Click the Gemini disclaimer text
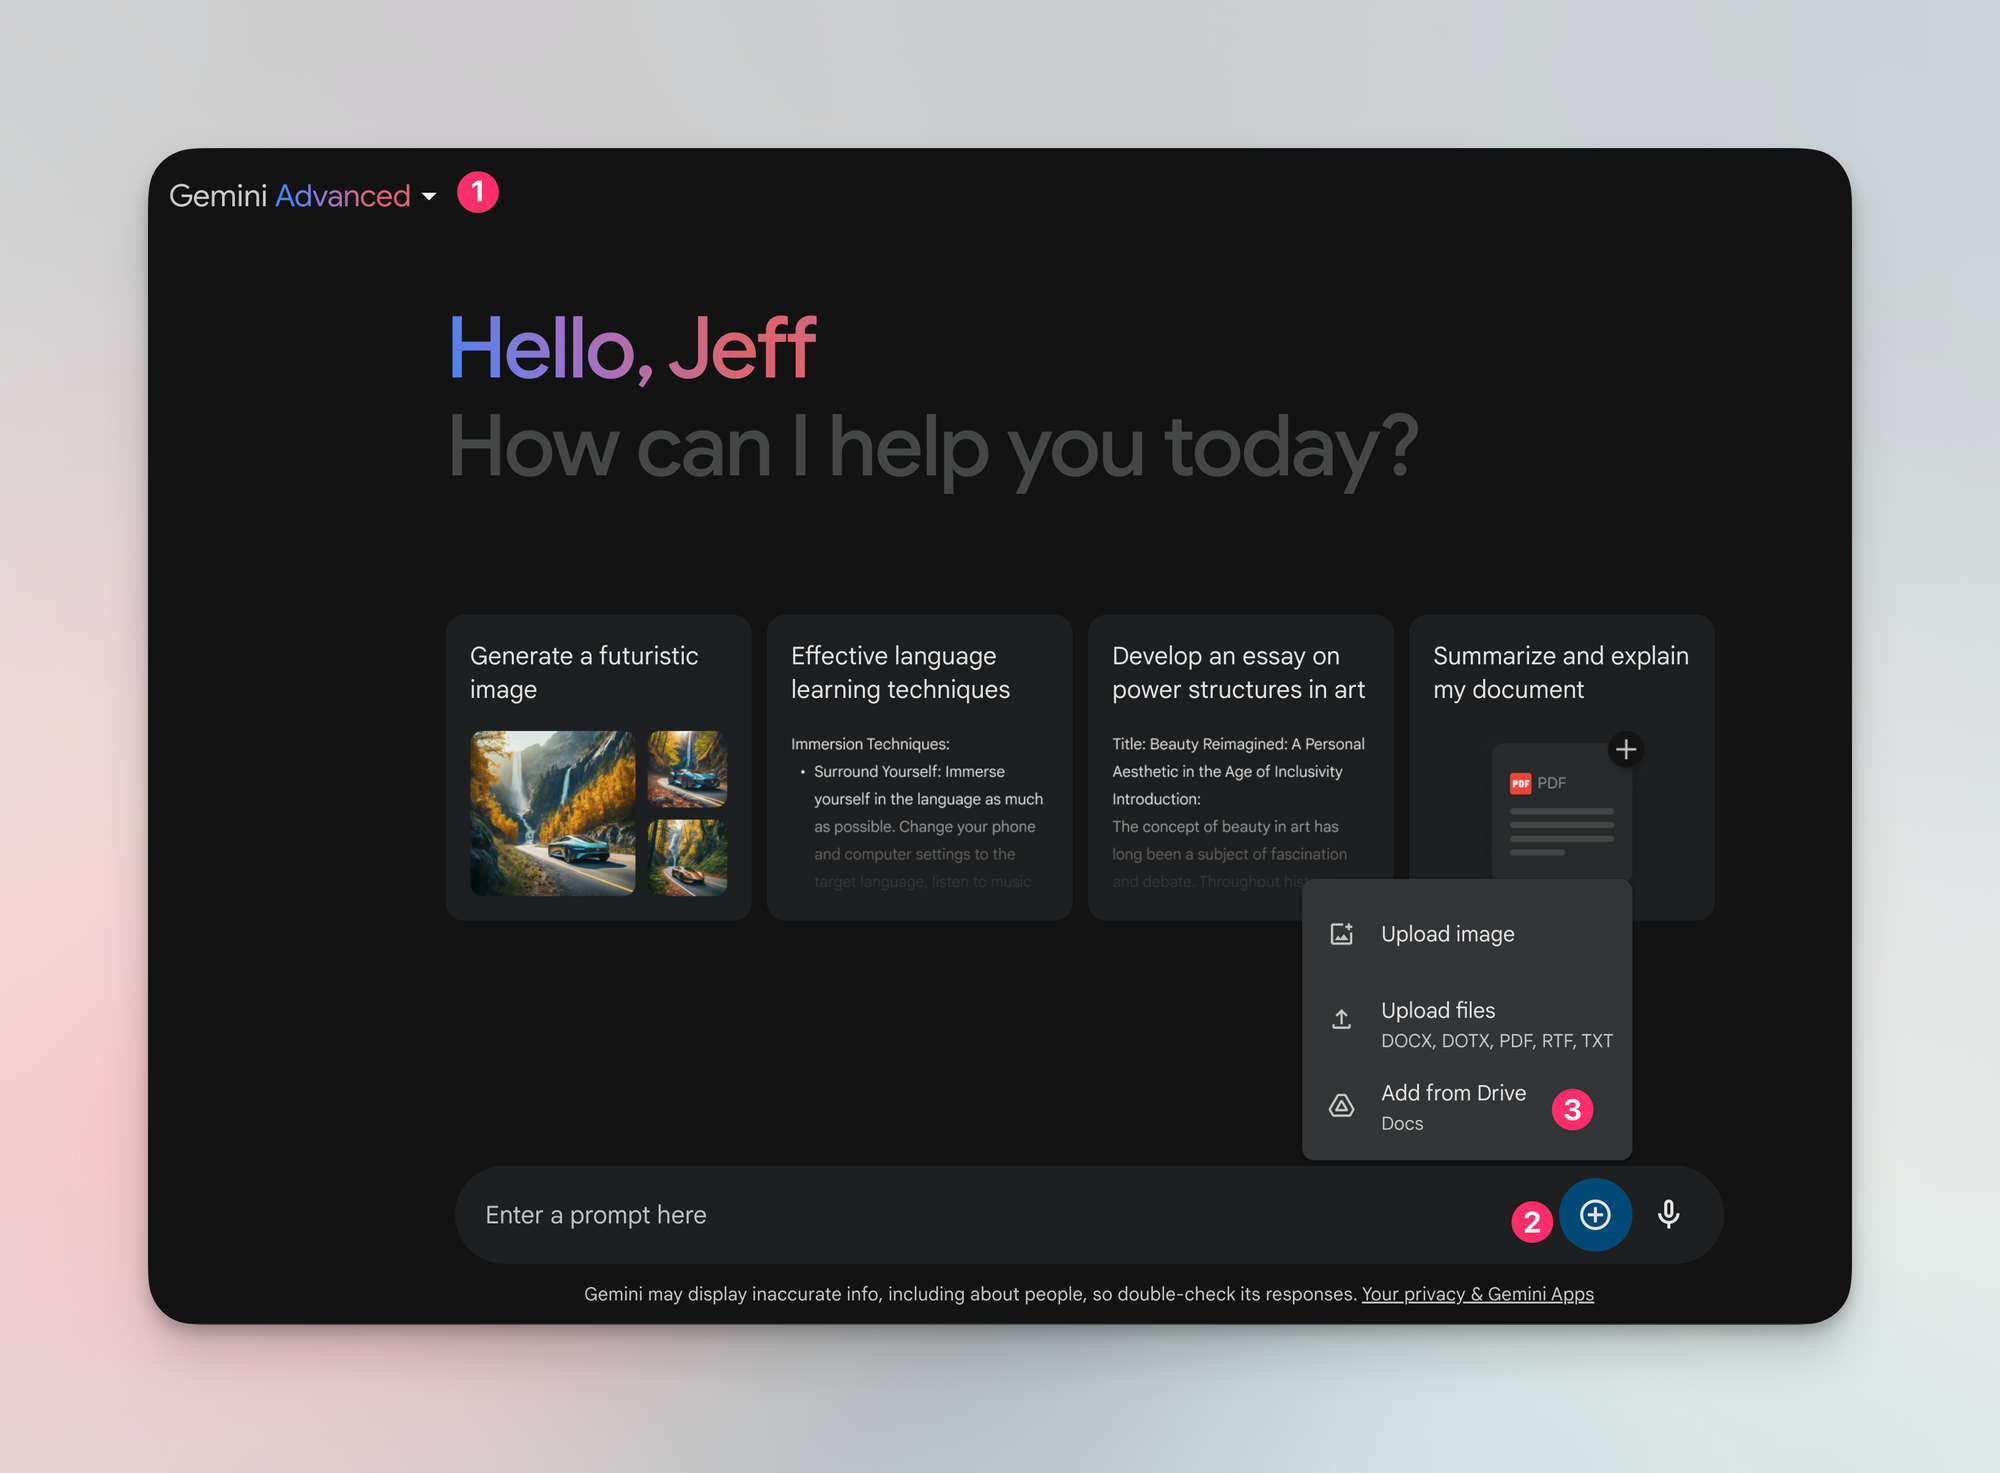Image resolution: width=2000 pixels, height=1473 pixels. coord(970,1294)
